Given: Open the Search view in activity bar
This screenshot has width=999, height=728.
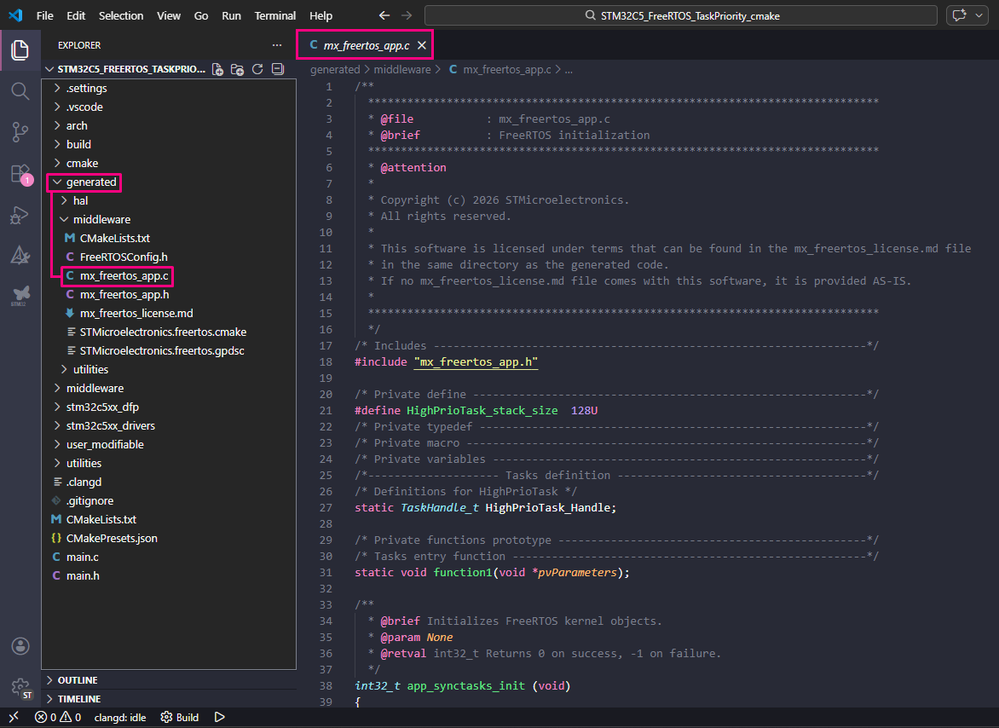Looking at the screenshot, I should coord(20,91).
